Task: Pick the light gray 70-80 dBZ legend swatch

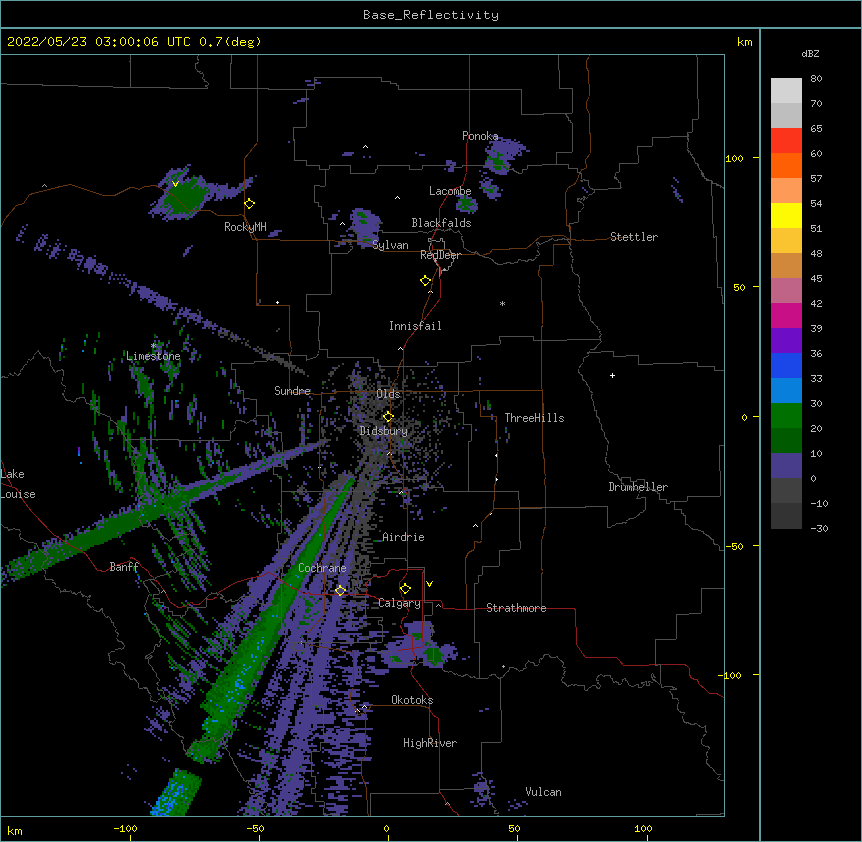Action: click(x=786, y=90)
